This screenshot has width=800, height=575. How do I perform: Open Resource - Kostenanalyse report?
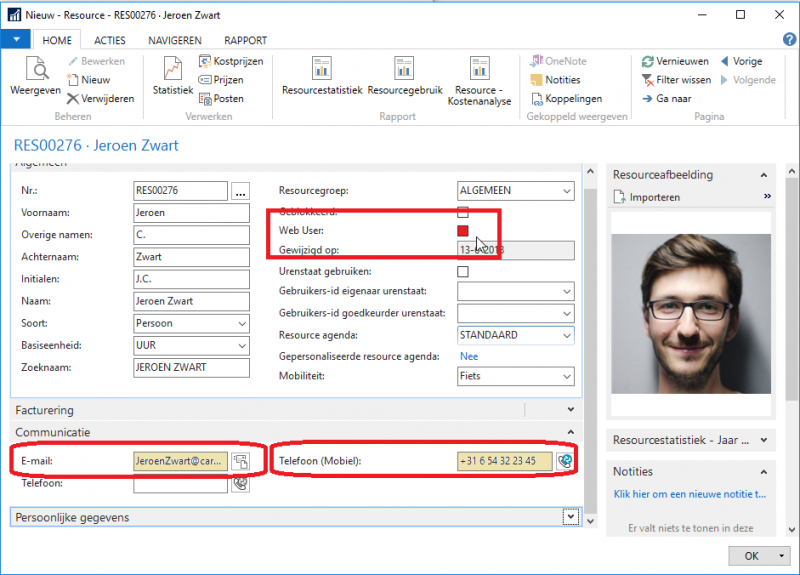[479, 81]
